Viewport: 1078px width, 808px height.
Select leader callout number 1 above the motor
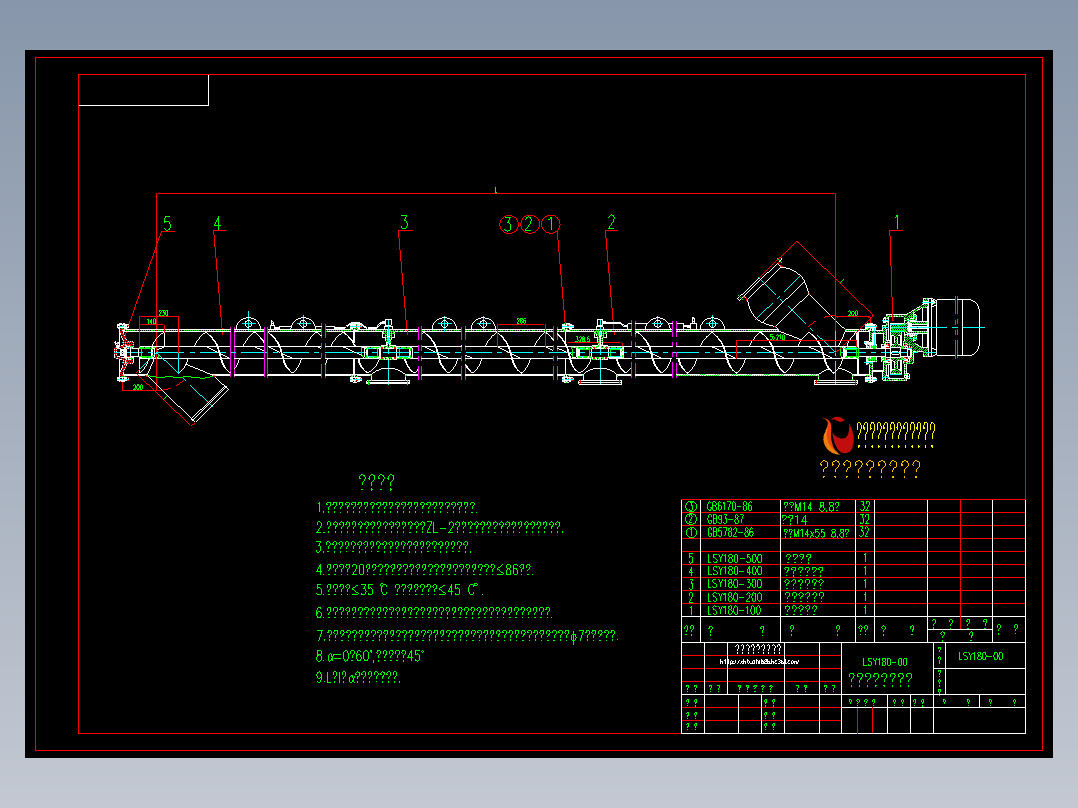click(x=896, y=222)
